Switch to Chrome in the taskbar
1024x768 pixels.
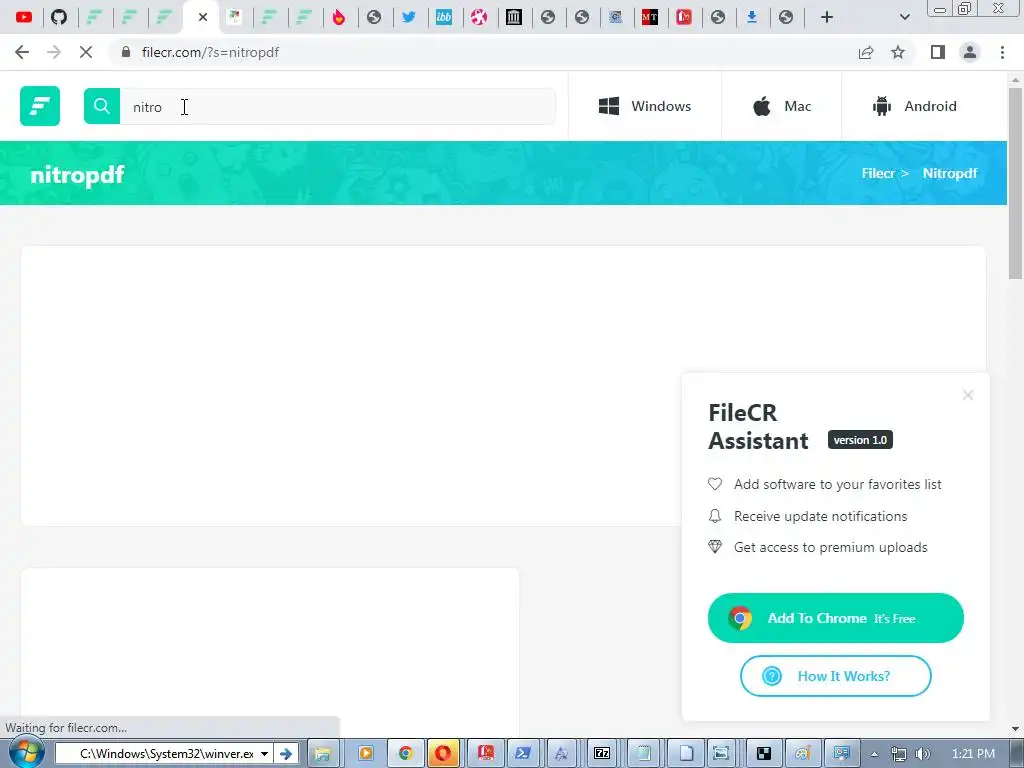point(406,754)
